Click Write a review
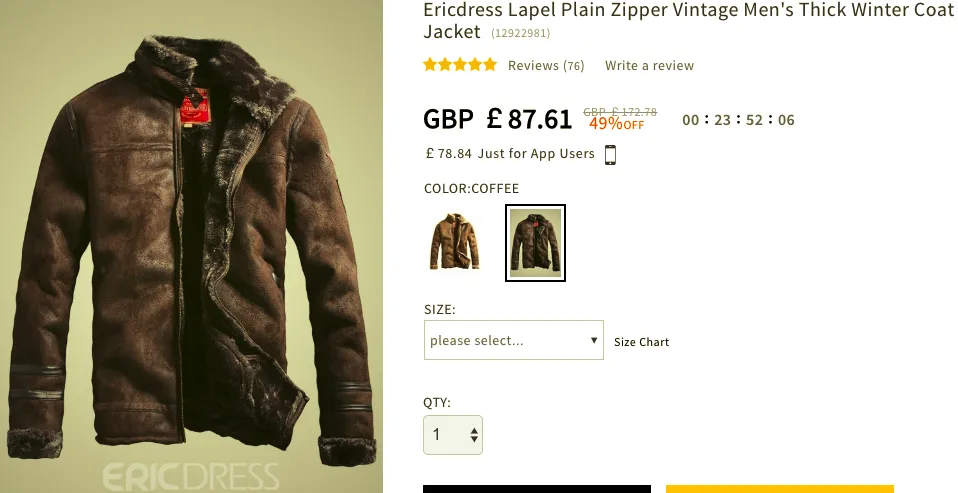The height and width of the screenshot is (493, 958). coord(649,66)
